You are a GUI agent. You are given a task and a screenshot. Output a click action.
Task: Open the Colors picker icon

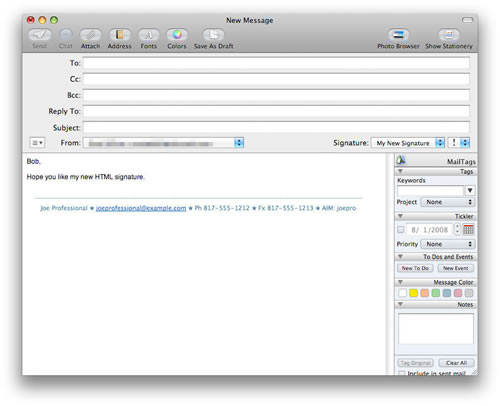[x=177, y=35]
